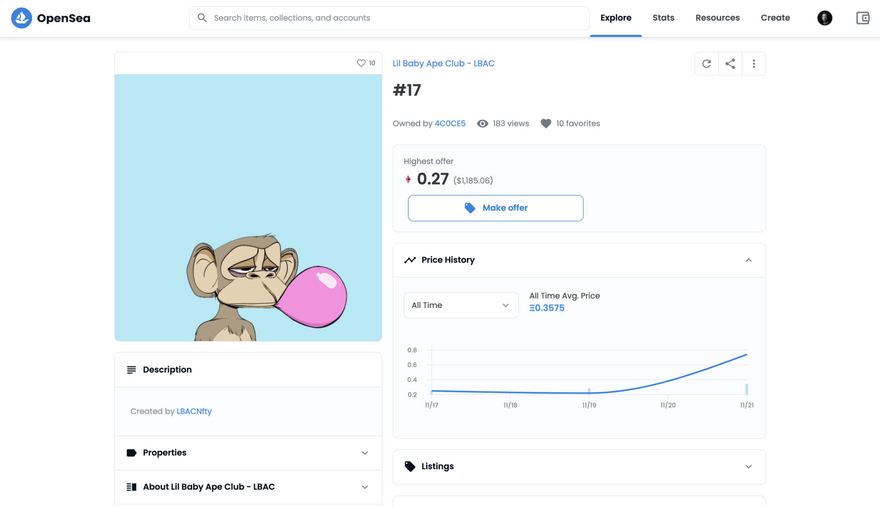Click the Make offer button
Image resolution: width=880 pixels, height=507 pixels.
click(496, 208)
